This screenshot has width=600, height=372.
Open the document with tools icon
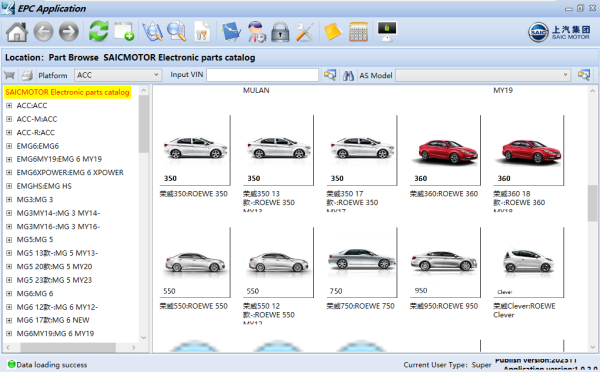tap(202, 32)
